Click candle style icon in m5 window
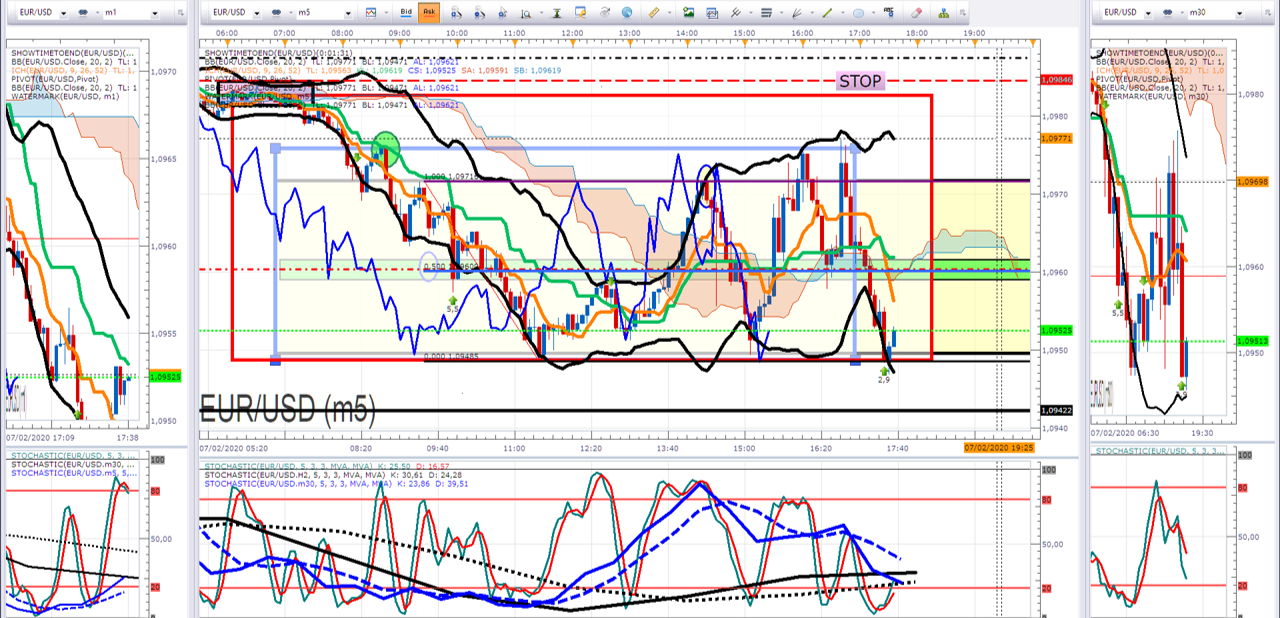 tap(276, 13)
